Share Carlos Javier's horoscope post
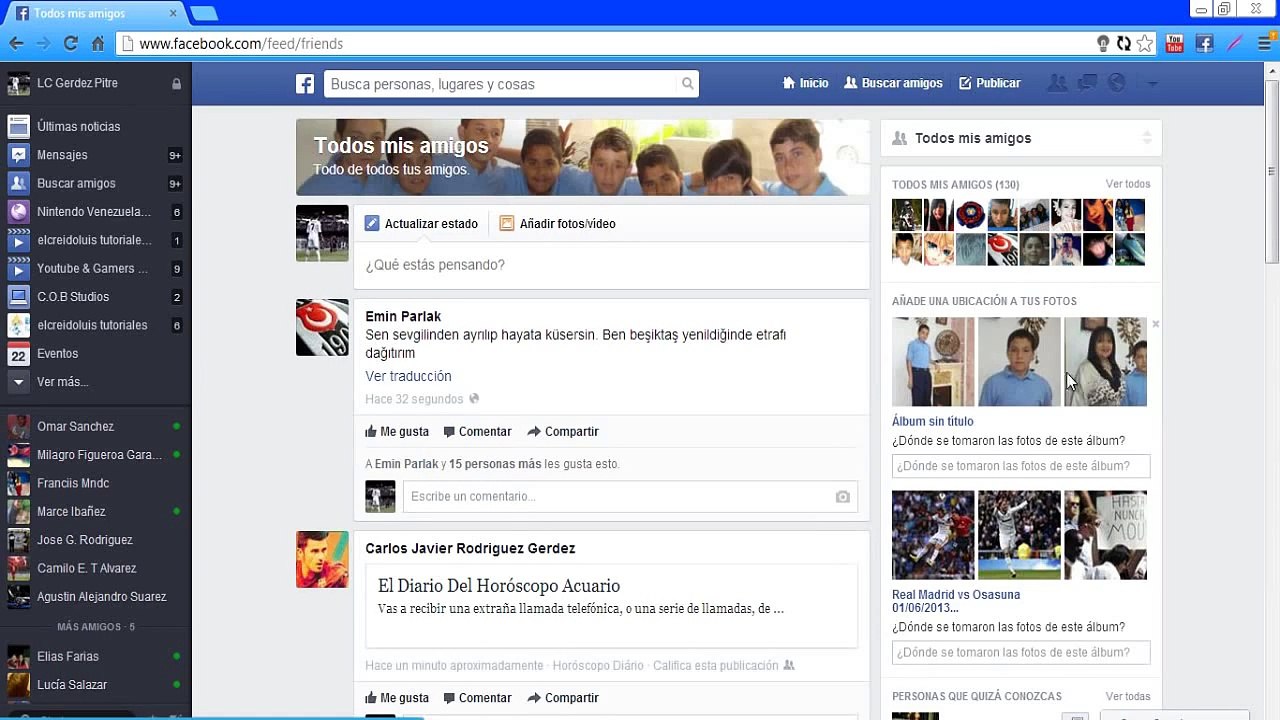1280x720 pixels. pos(563,698)
